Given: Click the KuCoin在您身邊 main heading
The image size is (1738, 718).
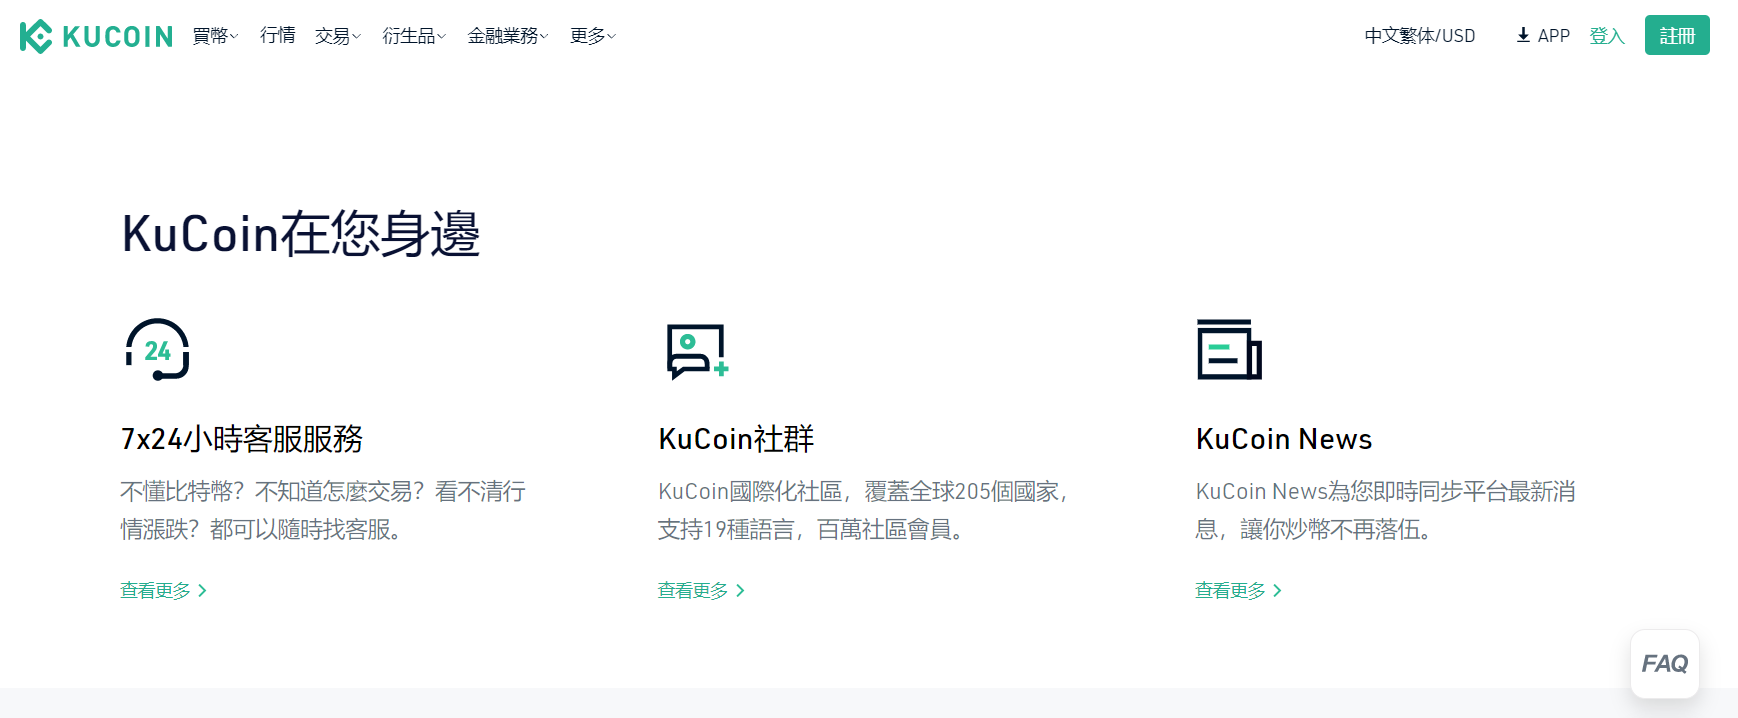Looking at the screenshot, I should [301, 234].
